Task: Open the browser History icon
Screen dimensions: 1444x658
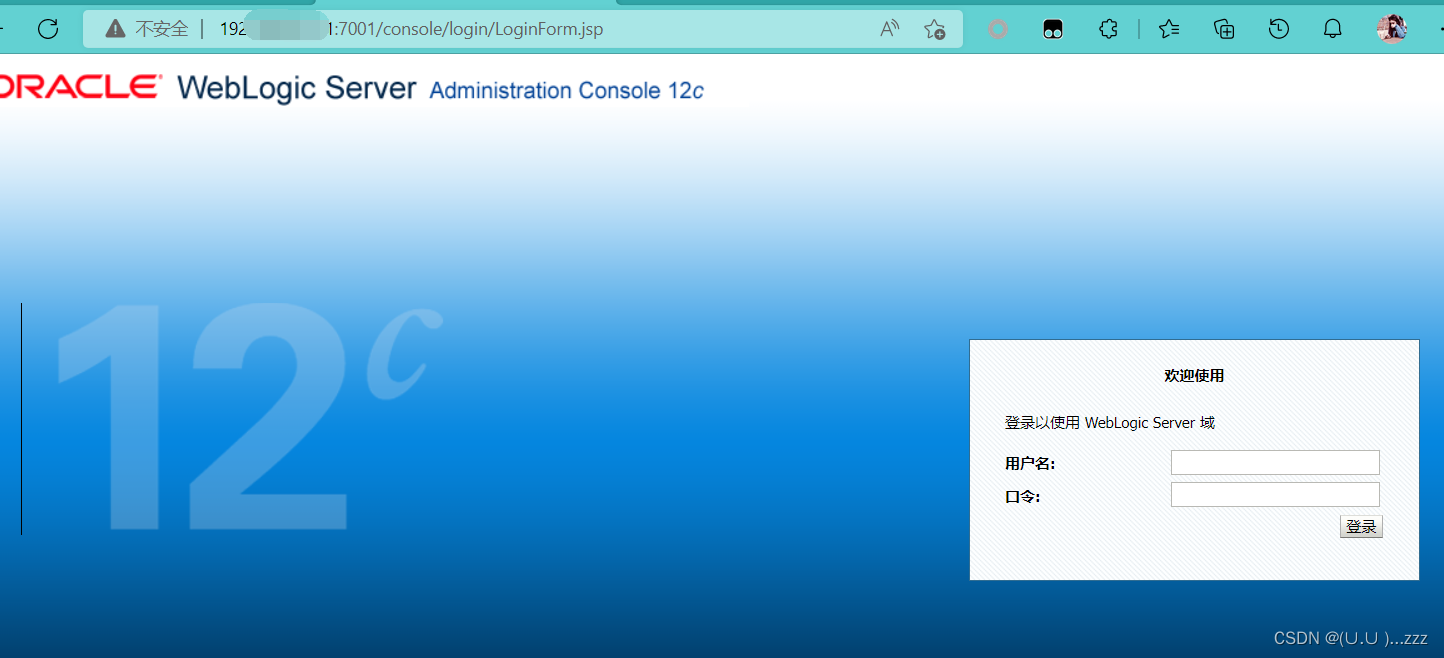Action: coord(1278,29)
